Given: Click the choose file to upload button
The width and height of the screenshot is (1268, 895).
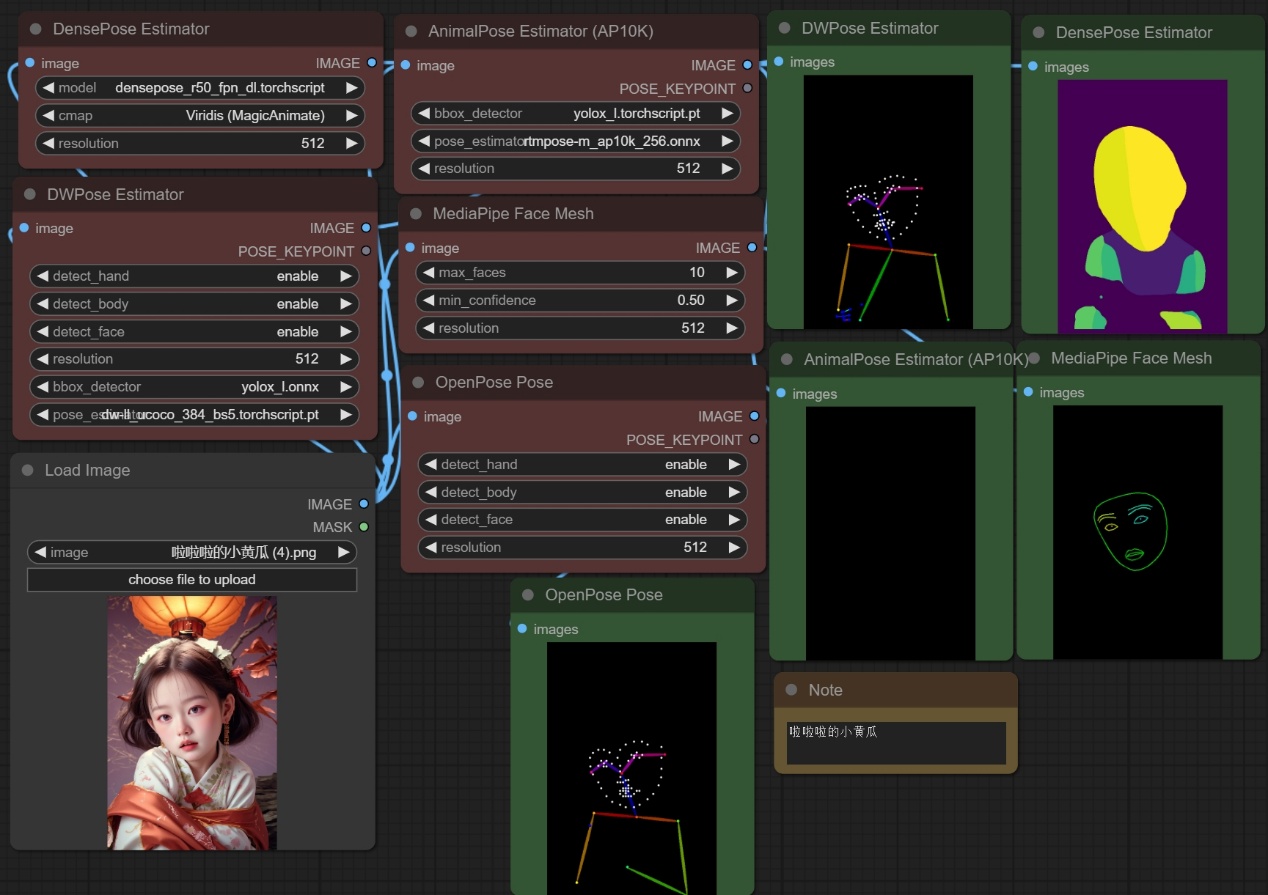Looking at the screenshot, I should pyautogui.click(x=192, y=580).
